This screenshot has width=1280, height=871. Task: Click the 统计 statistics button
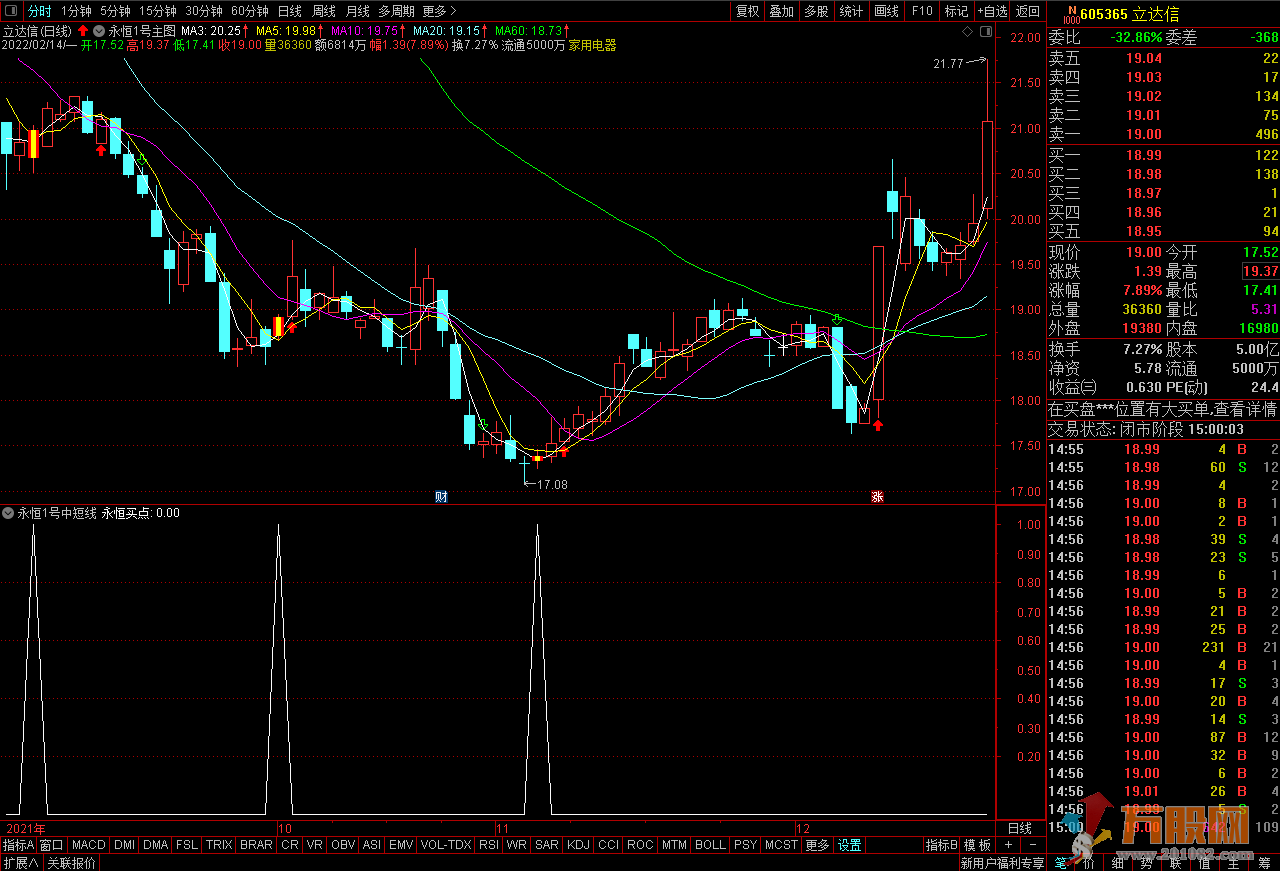pyautogui.click(x=851, y=11)
